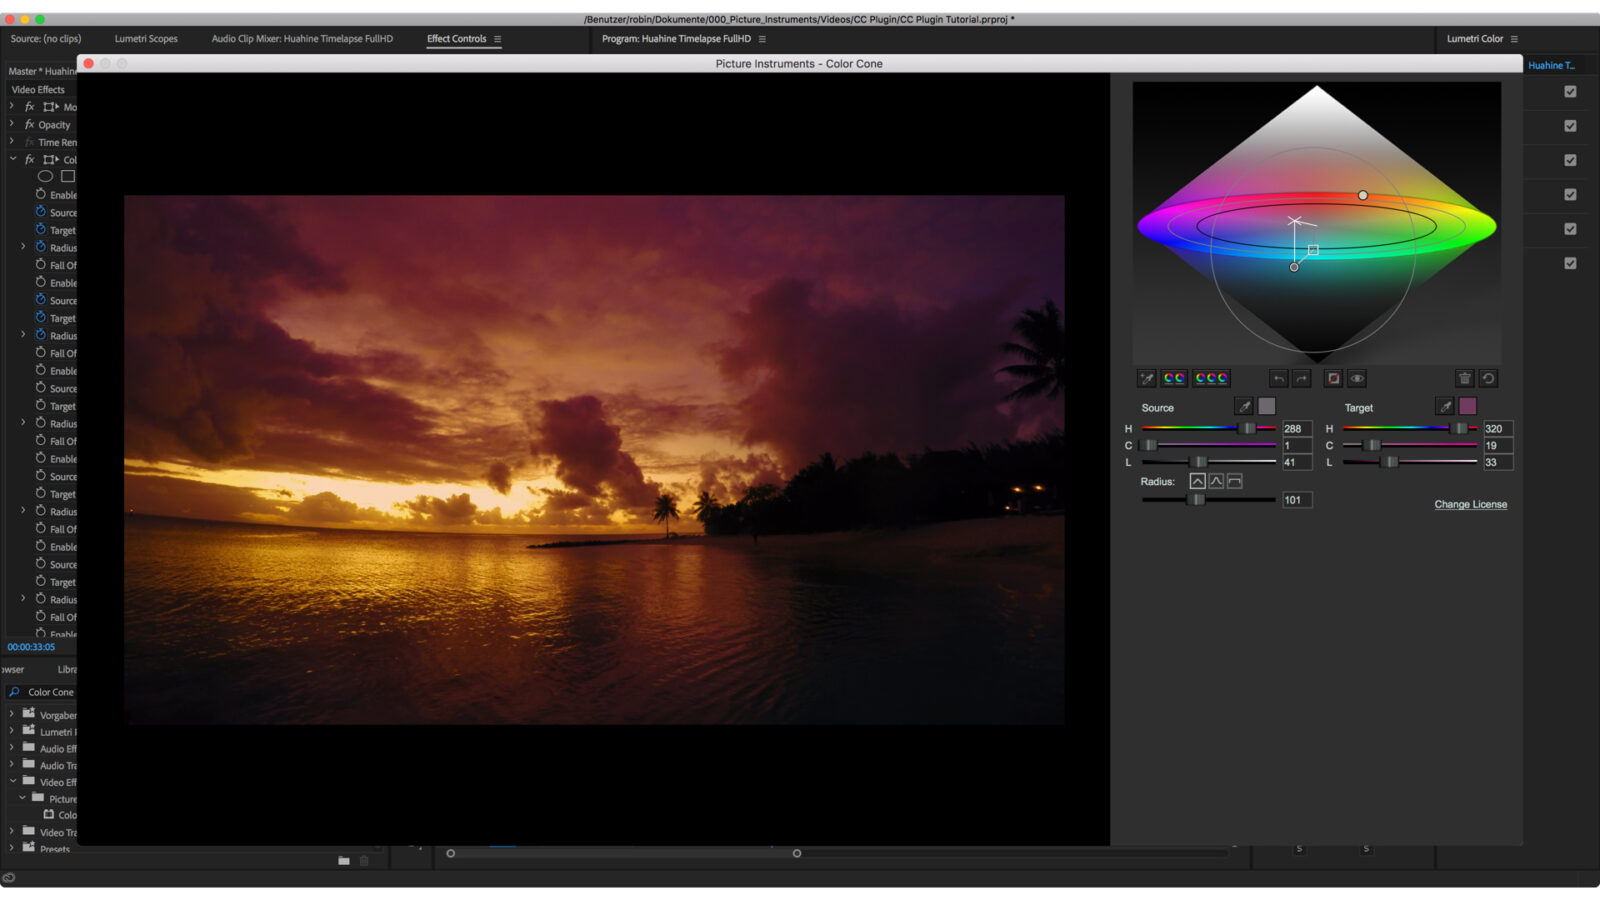This screenshot has height=900, width=1600.
Task: Pick Source color with eyedropper
Action: (x=1244, y=406)
